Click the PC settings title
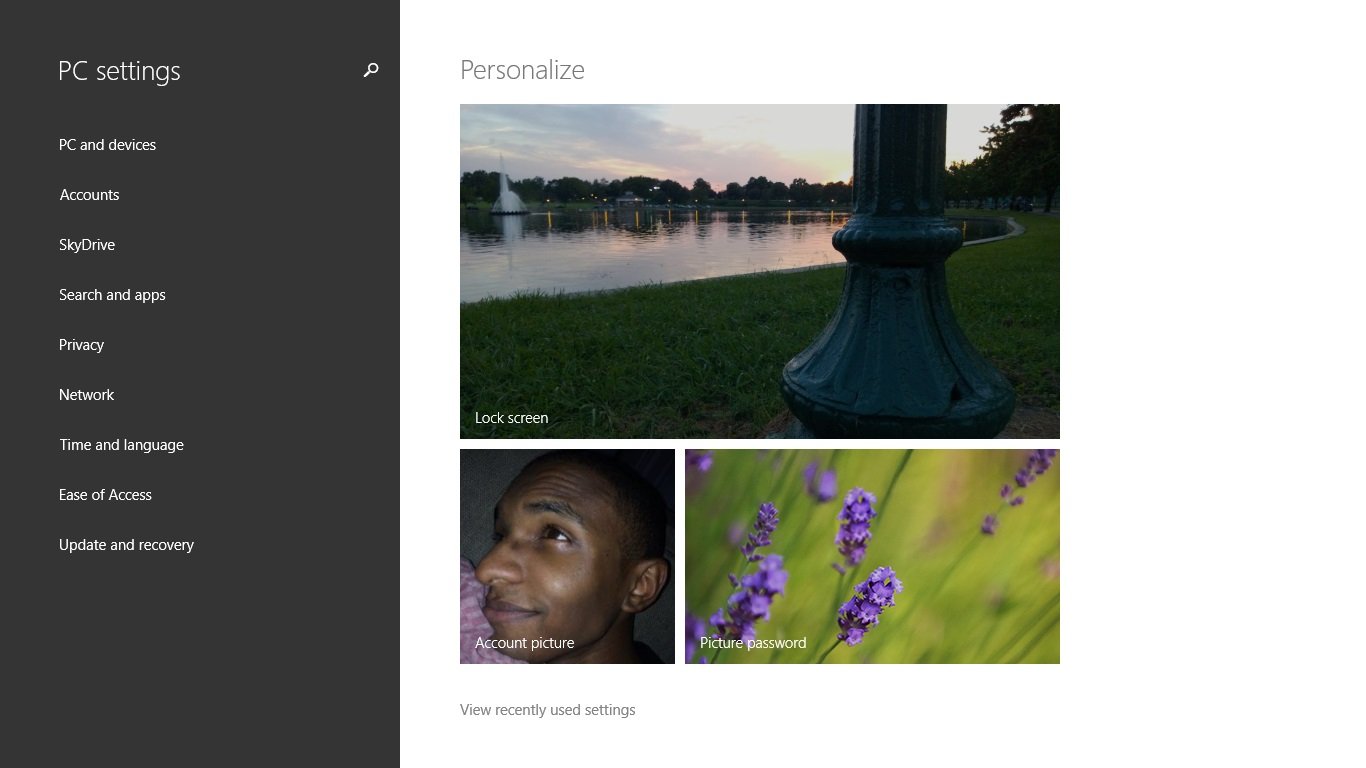This screenshot has width=1366, height=768. (119, 71)
